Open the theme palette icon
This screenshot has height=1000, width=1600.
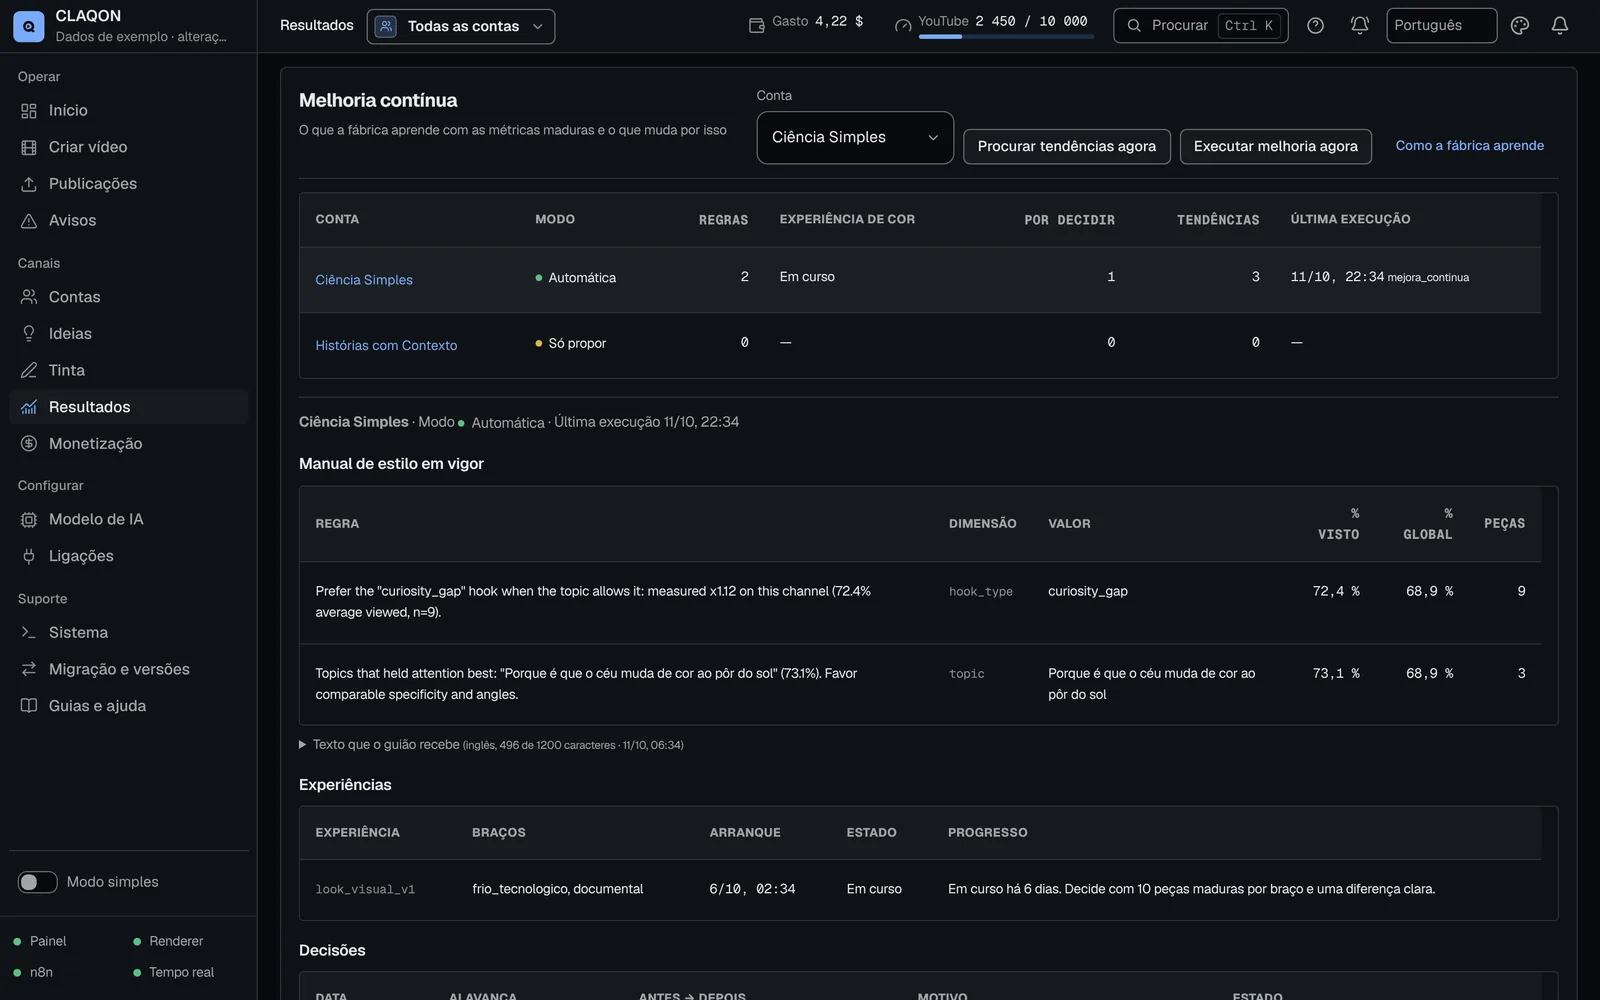click(1520, 26)
